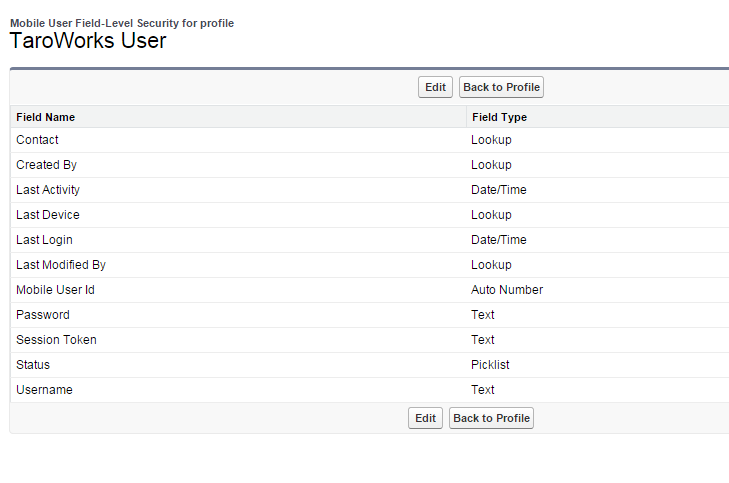Image resolution: width=729 pixels, height=483 pixels.
Task: Click Text type in Password row
Action: click(483, 315)
